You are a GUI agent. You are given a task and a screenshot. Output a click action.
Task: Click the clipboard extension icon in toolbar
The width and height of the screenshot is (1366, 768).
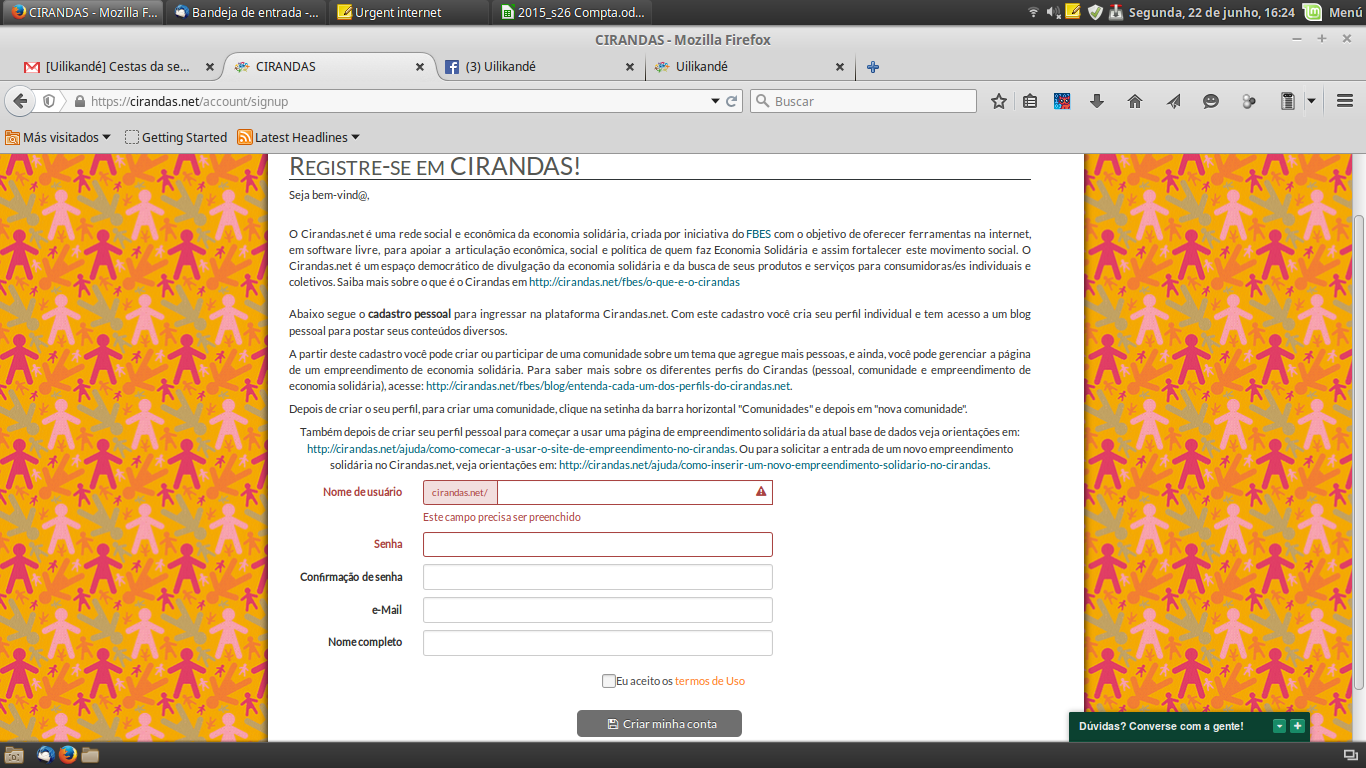pyautogui.click(x=1288, y=101)
